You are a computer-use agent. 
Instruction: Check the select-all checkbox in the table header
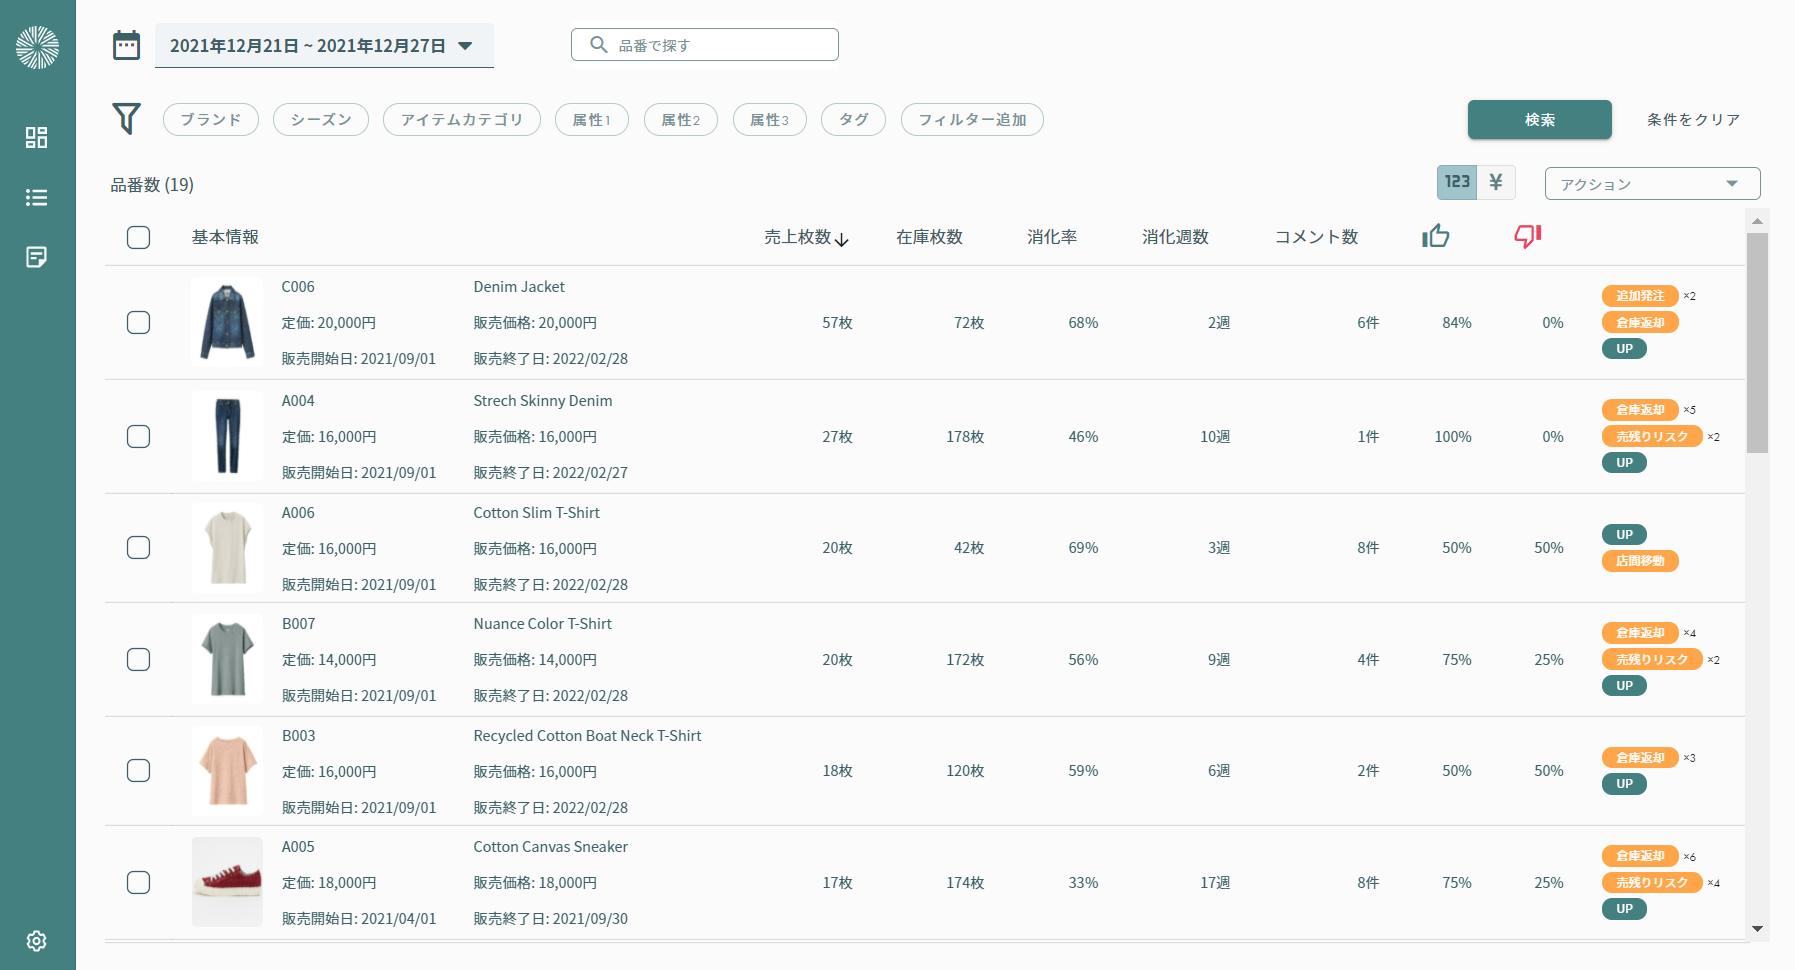(x=139, y=237)
